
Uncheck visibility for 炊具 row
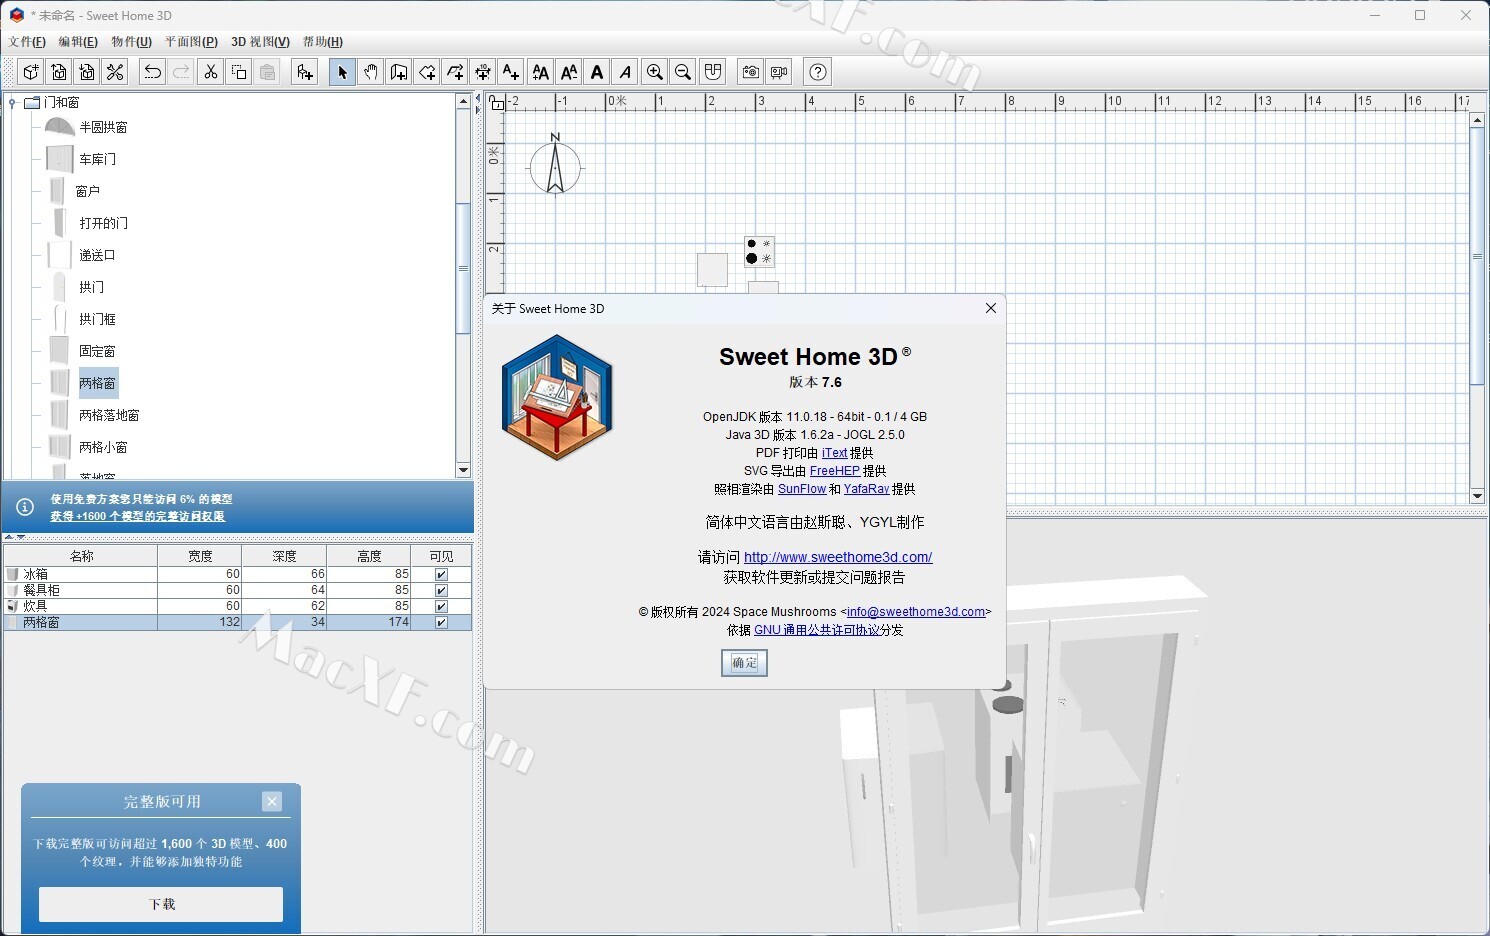[441, 606]
